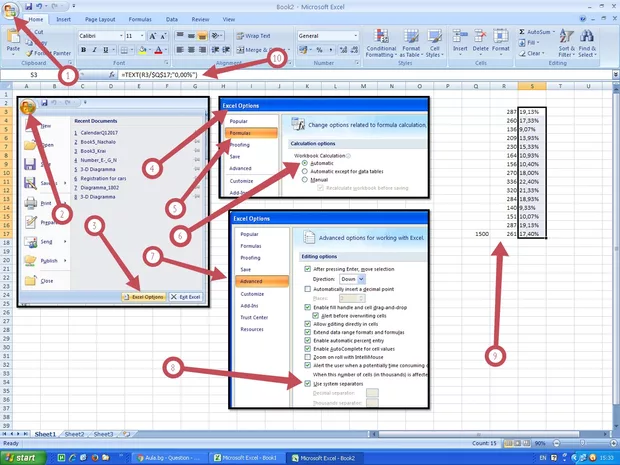Open Microsoft Office Excel Help icon
The image size is (620, 465).
(x=582, y=19)
